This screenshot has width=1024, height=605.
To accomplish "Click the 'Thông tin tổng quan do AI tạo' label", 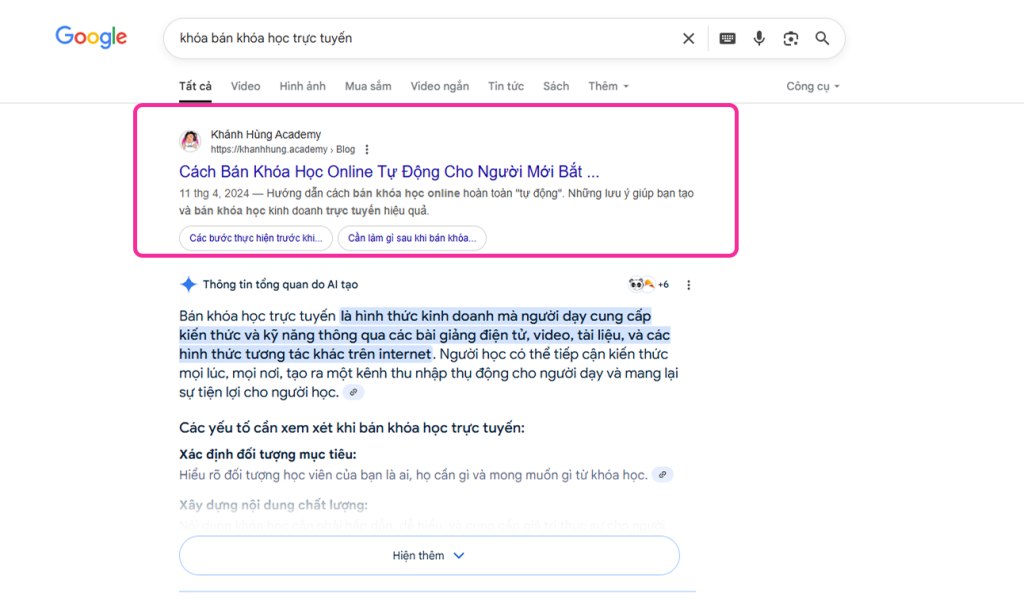I will [280, 284].
